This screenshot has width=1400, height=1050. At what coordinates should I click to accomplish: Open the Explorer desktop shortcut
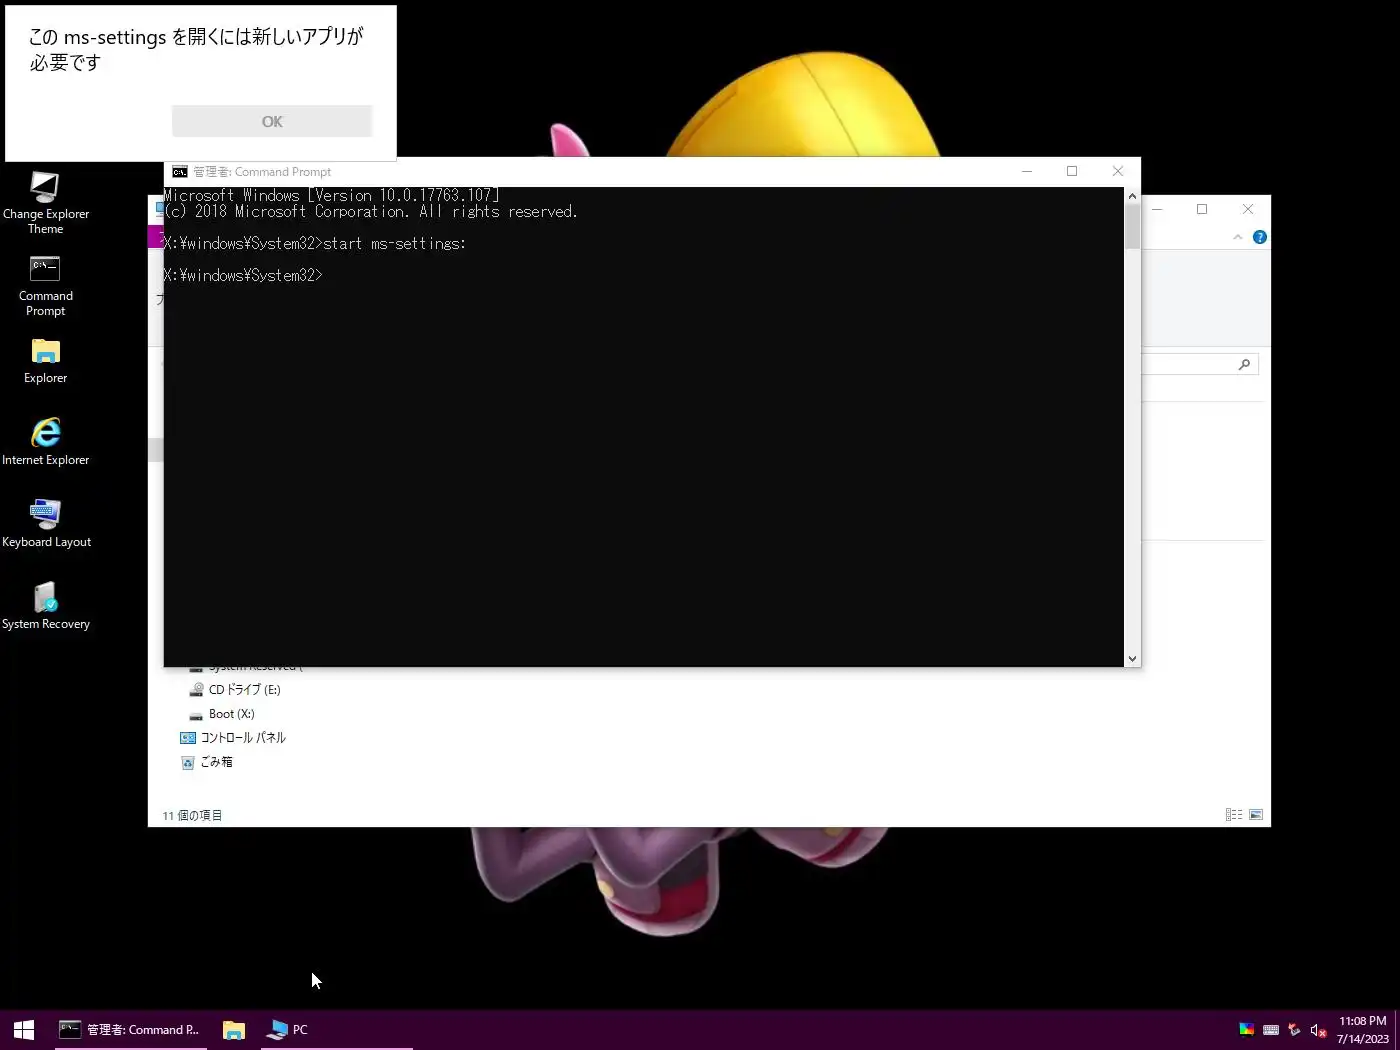(x=45, y=361)
